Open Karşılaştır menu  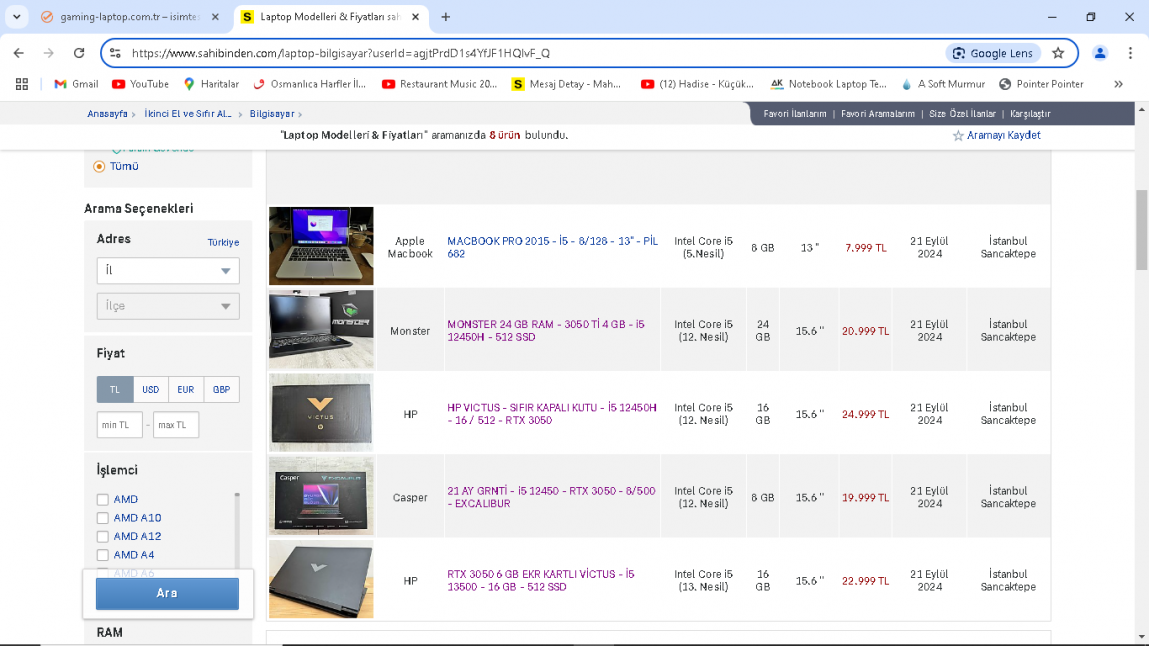[x=1030, y=114]
